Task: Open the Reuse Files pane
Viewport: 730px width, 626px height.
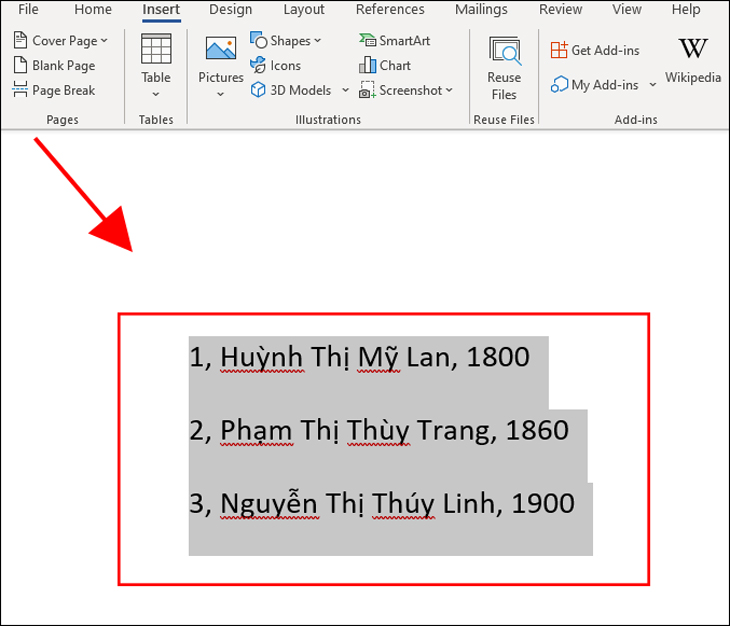Action: (x=504, y=69)
